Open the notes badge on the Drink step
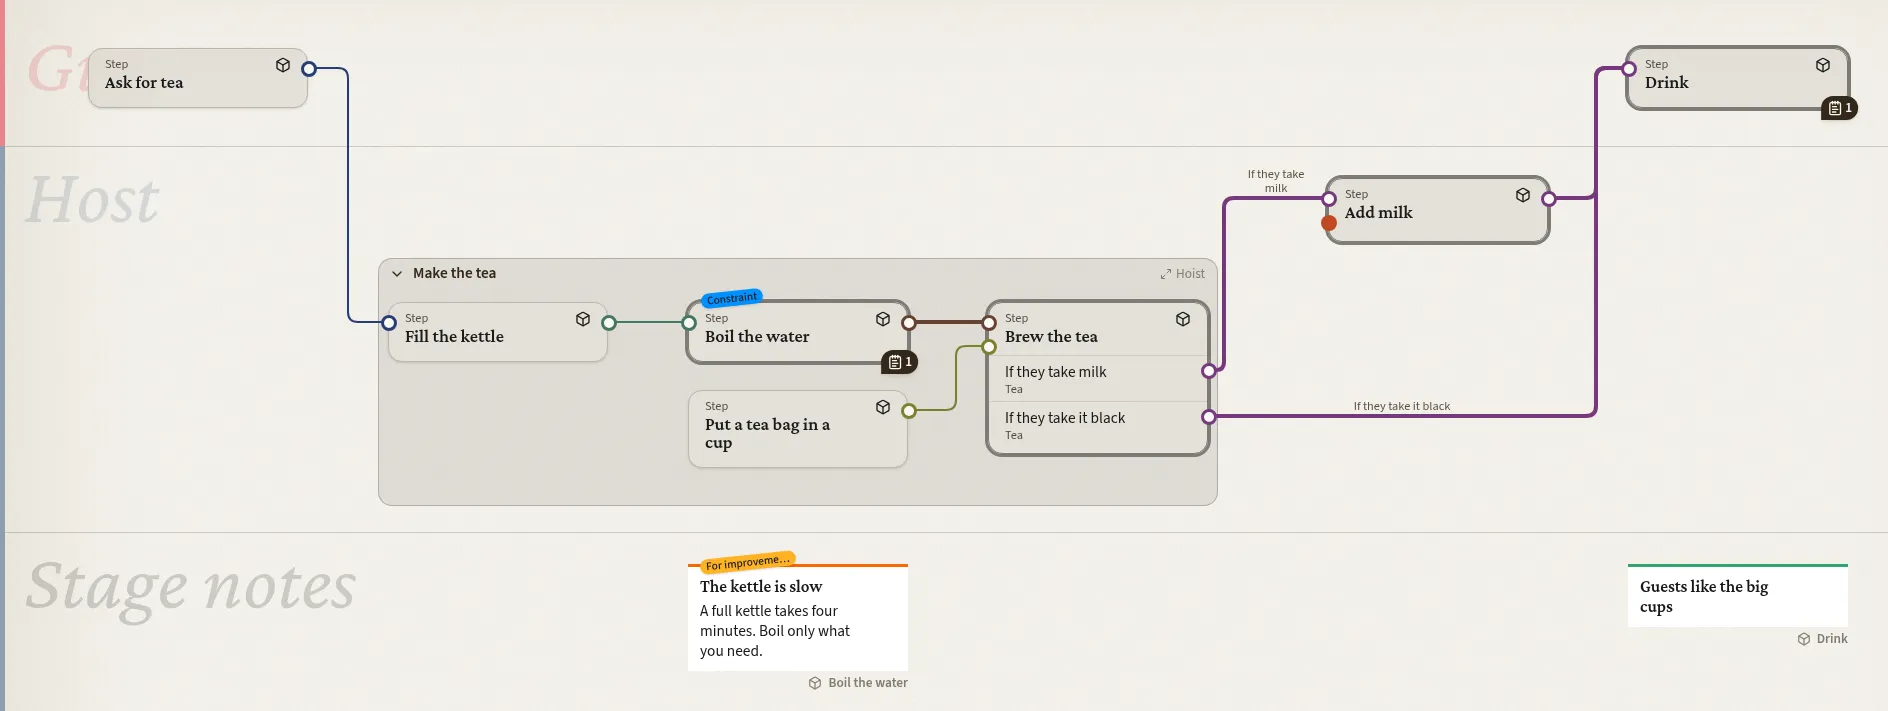 1840,108
